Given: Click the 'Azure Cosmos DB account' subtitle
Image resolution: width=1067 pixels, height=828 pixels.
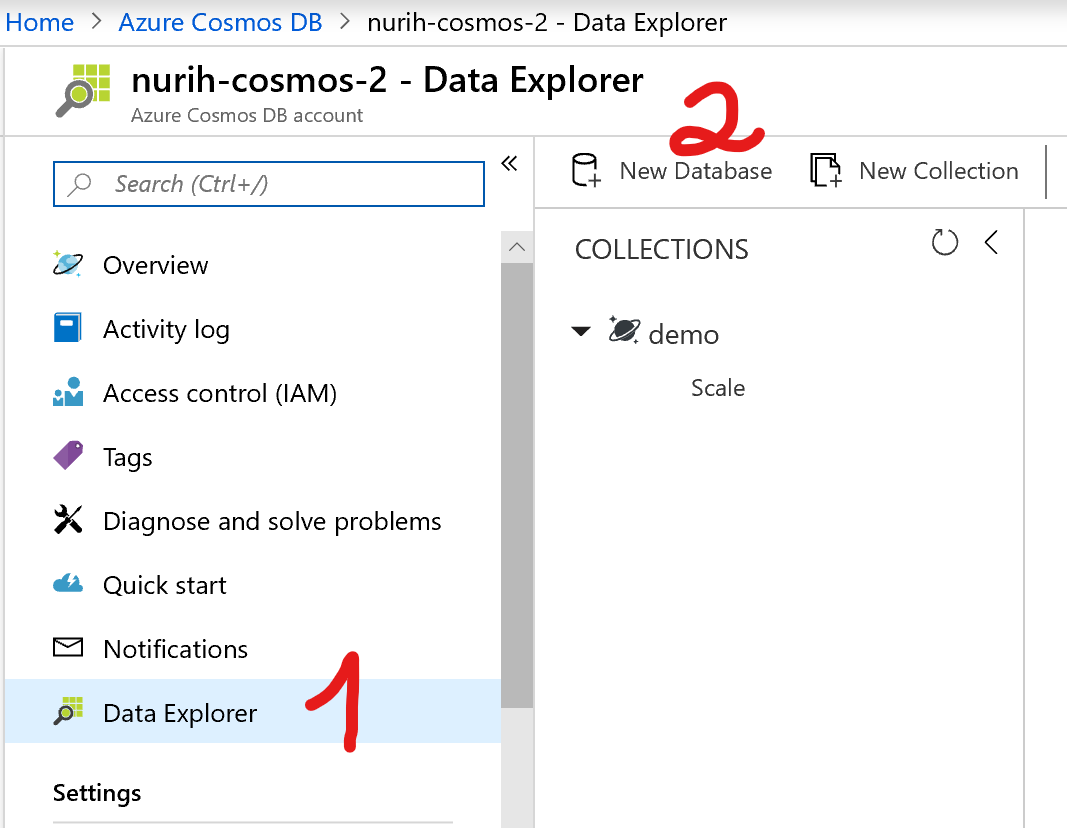Looking at the screenshot, I should point(247,116).
